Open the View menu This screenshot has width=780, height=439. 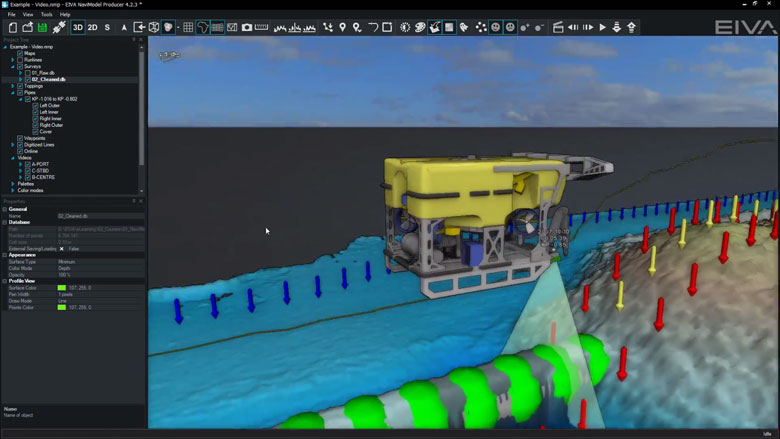click(28, 14)
